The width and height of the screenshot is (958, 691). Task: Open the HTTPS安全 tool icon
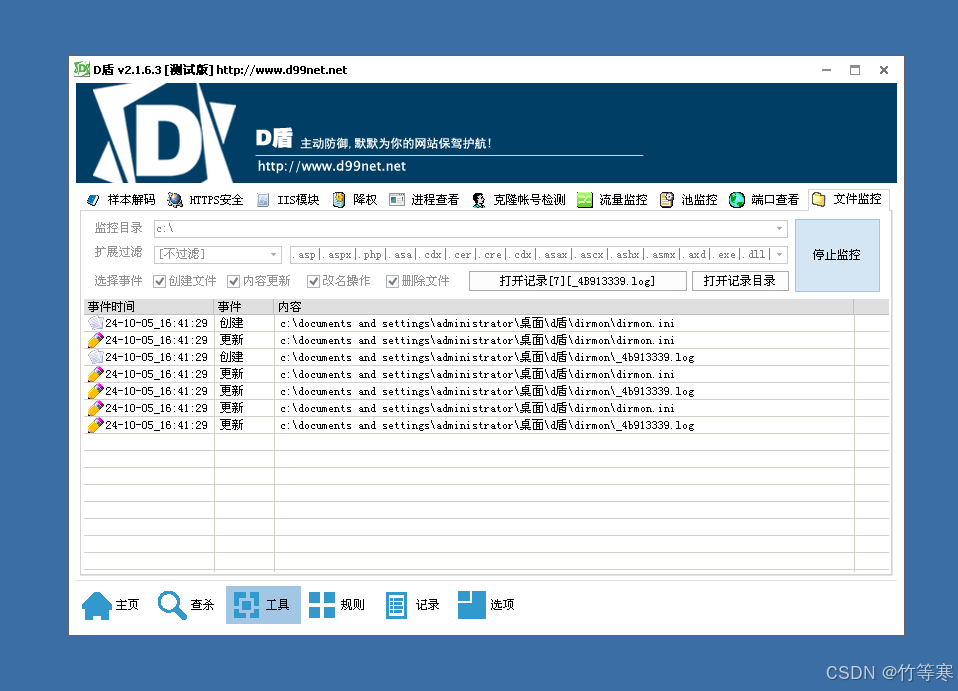pos(175,200)
